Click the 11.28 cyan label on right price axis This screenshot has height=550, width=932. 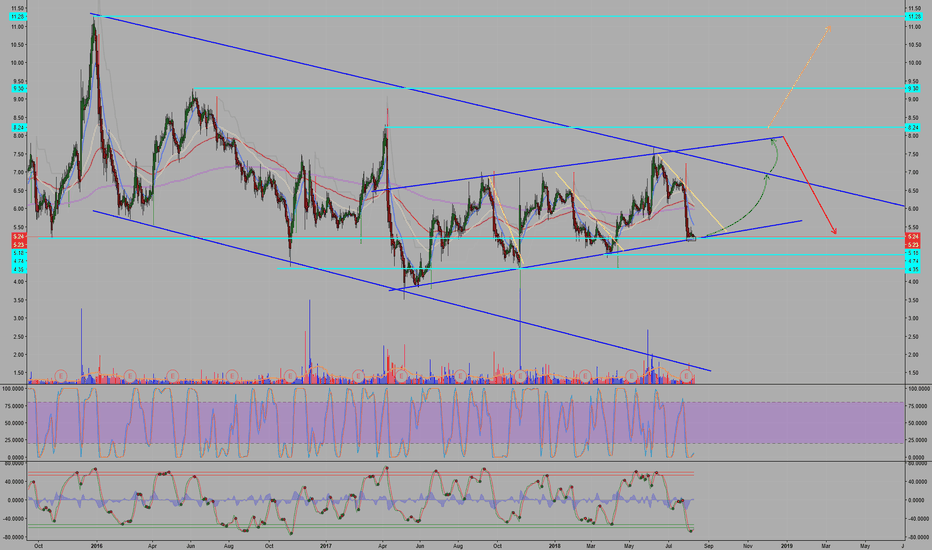coord(912,17)
